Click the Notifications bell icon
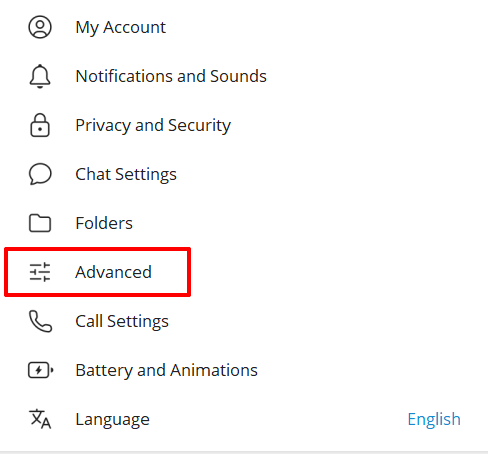Image resolution: width=488 pixels, height=454 pixels. point(40,76)
